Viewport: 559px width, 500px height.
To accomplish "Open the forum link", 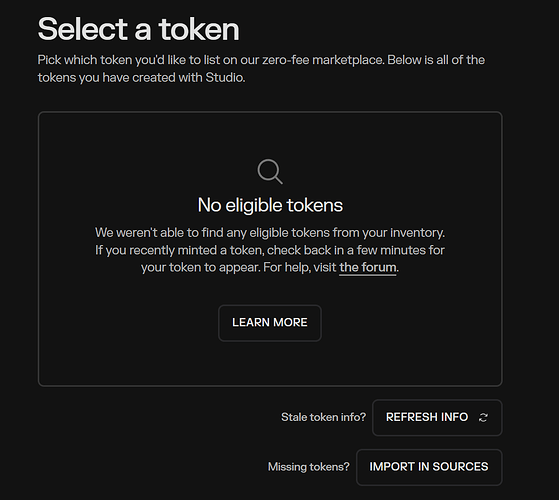I will click(x=368, y=267).
